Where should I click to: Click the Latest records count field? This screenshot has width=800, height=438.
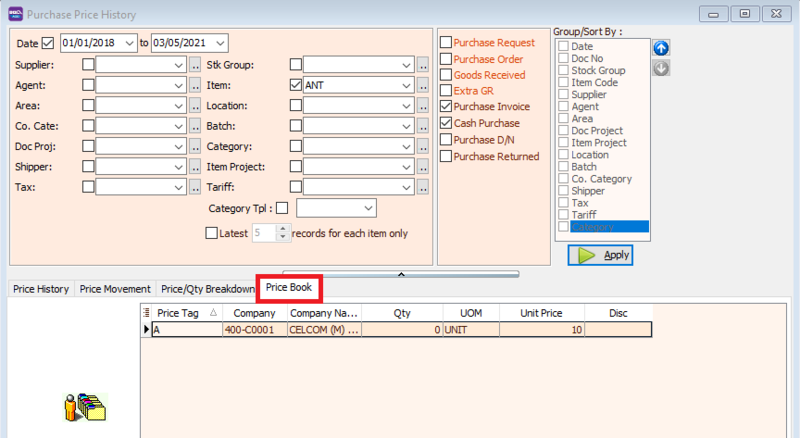[x=263, y=233]
